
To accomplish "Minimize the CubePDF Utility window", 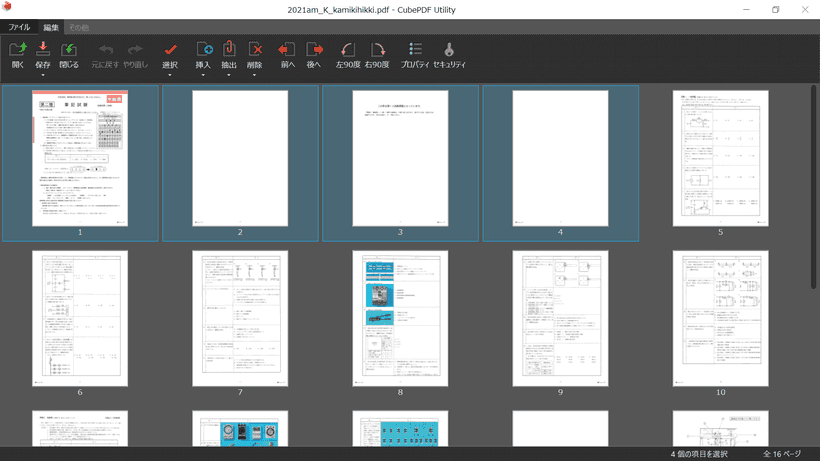I will tap(746, 9).
